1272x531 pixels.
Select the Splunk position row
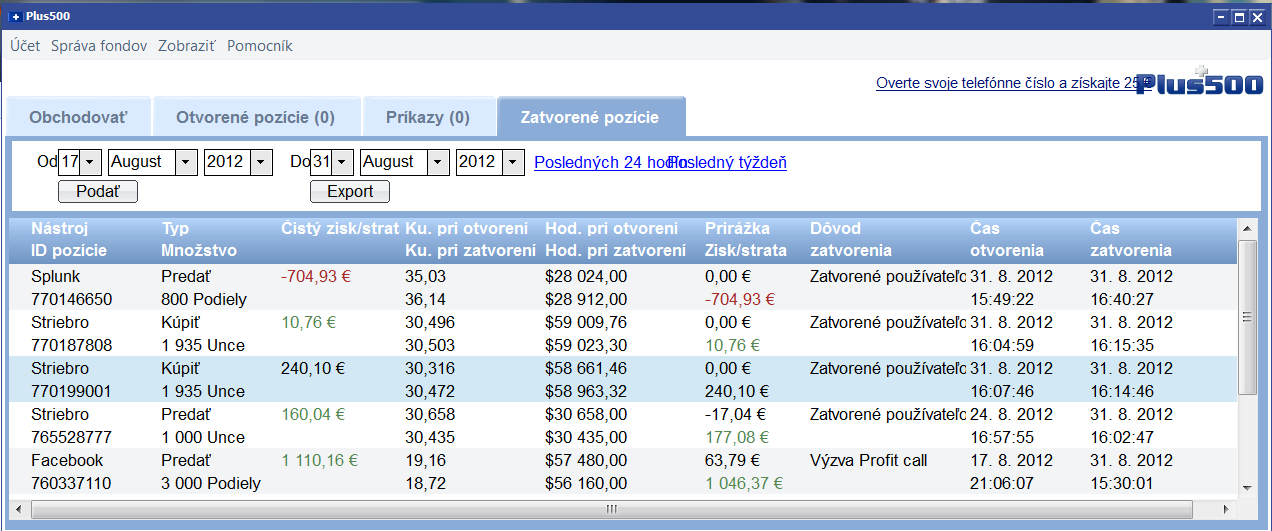[623, 287]
